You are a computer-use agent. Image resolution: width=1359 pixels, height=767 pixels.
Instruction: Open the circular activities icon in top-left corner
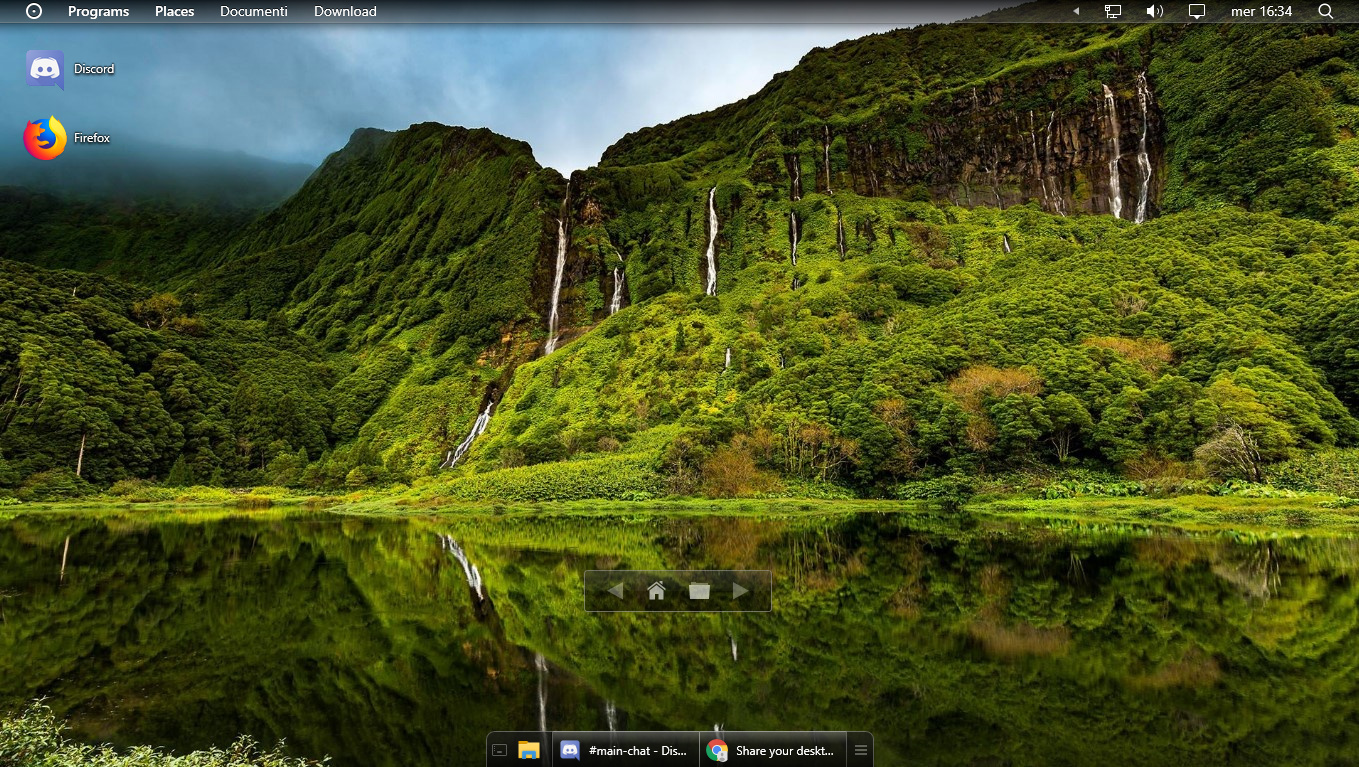click(34, 11)
